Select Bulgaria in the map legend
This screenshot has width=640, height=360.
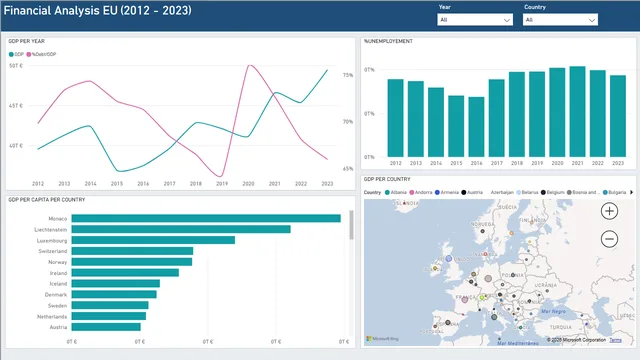coord(614,192)
